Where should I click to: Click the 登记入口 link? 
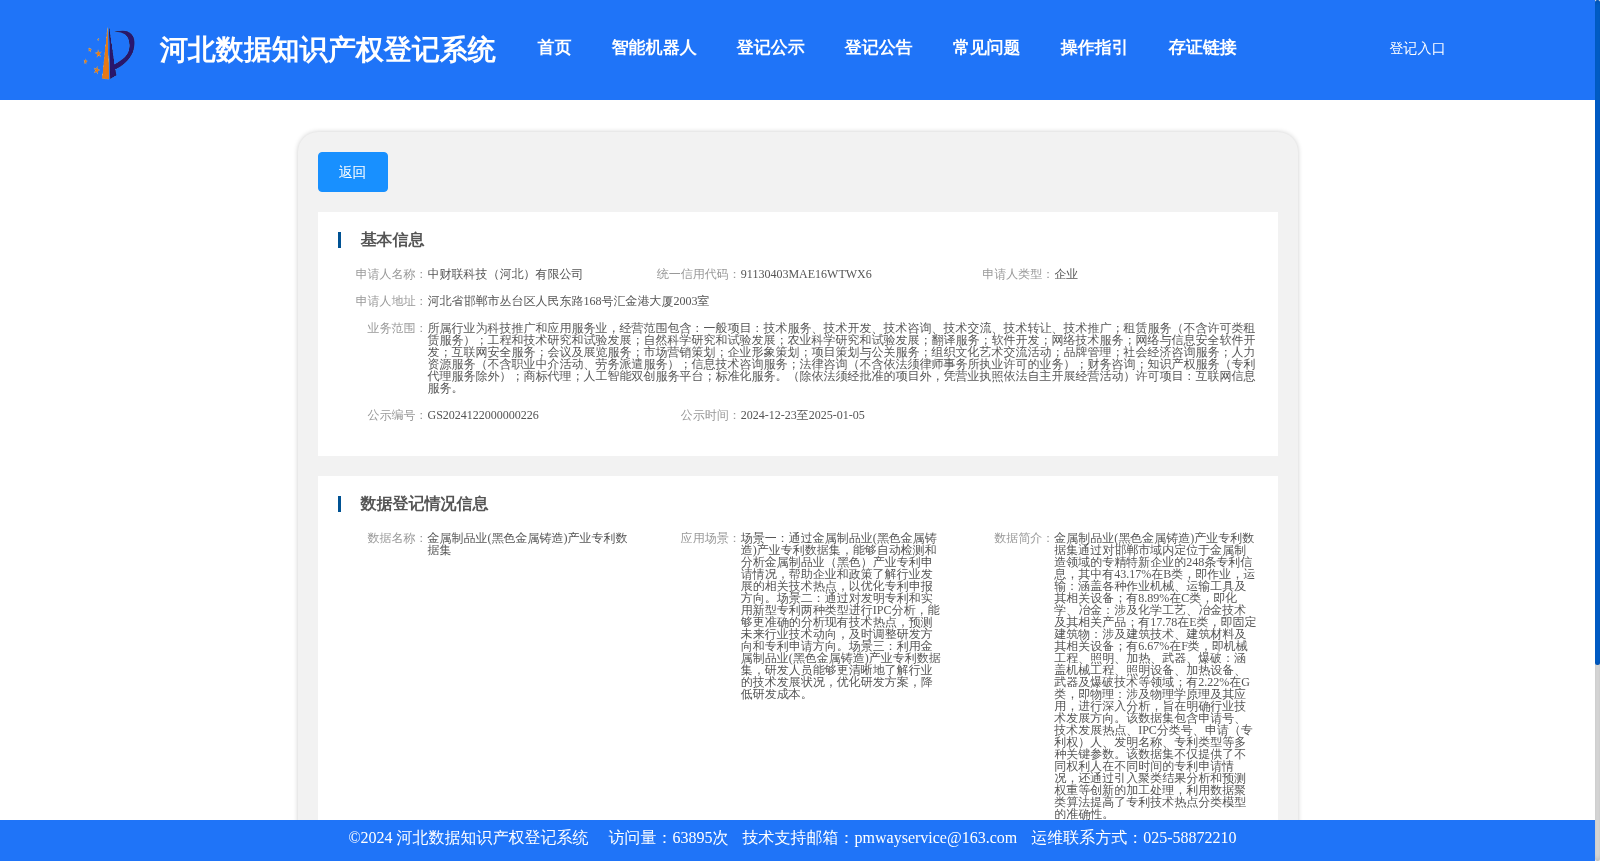[1417, 48]
